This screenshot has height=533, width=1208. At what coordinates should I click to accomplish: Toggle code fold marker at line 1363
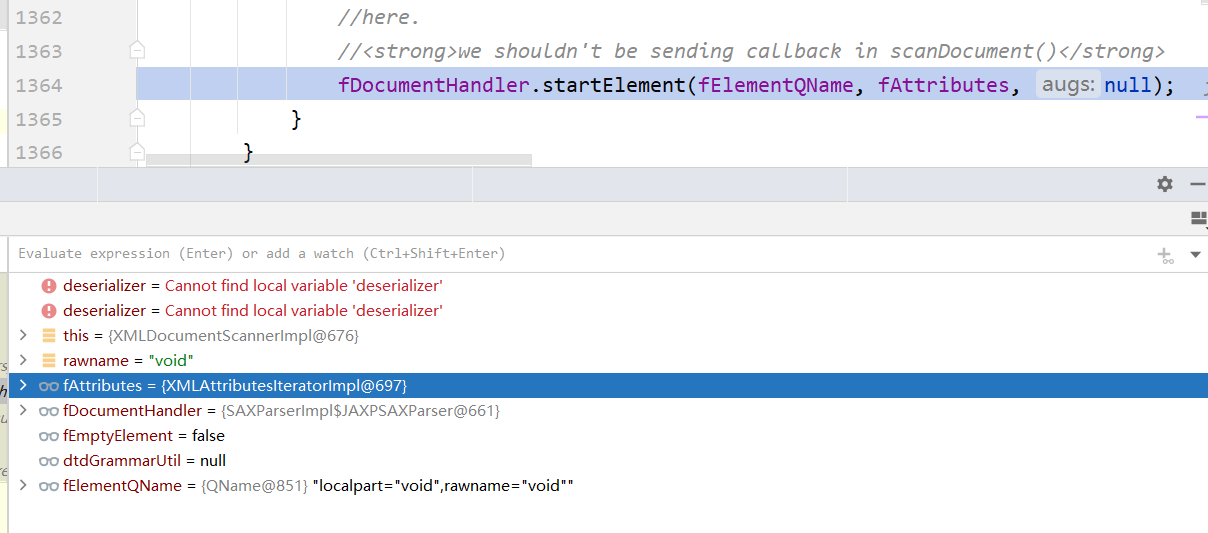137,51
